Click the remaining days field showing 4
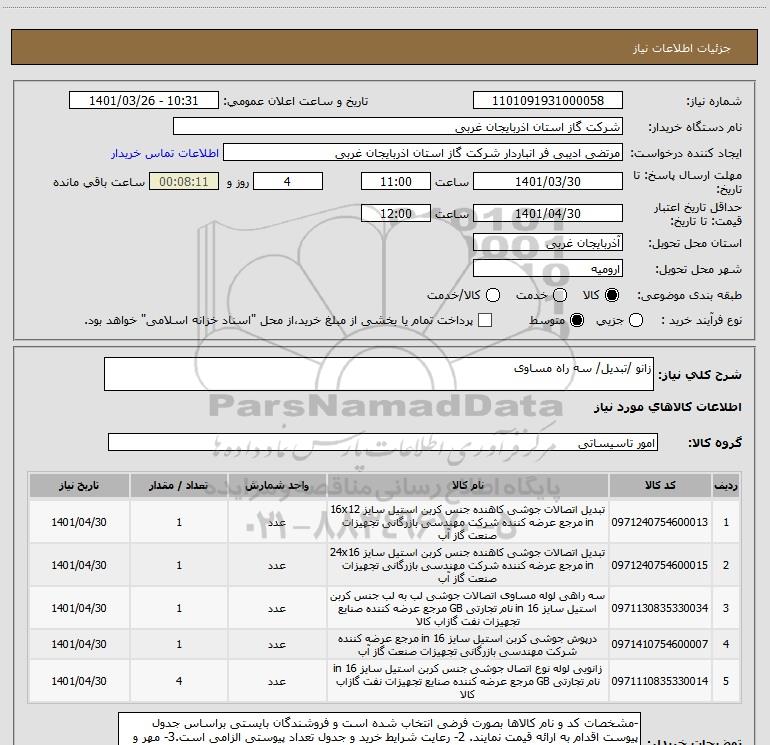The image size is (770, 745). [x=288, y=182]
